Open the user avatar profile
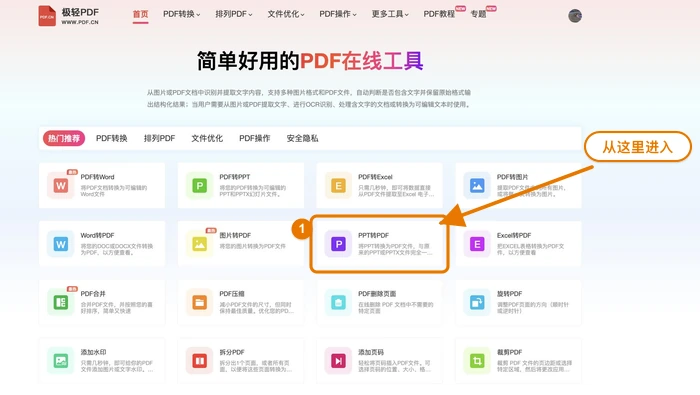Image resolution: width=700 pixels, height=395 pixels. click(575, 16)
